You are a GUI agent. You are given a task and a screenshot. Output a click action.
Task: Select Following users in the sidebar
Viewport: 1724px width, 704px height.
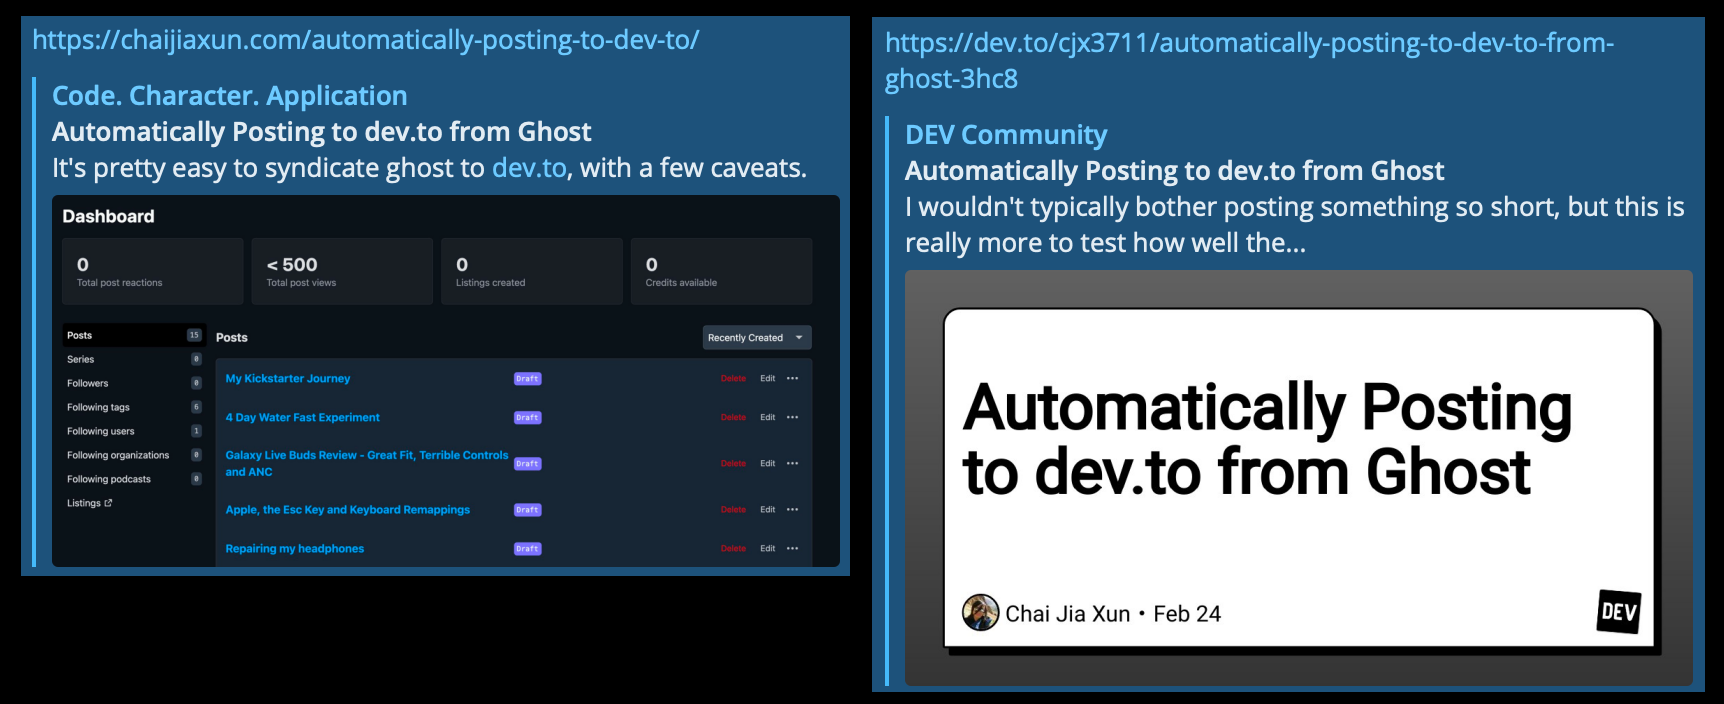[133, 431]
